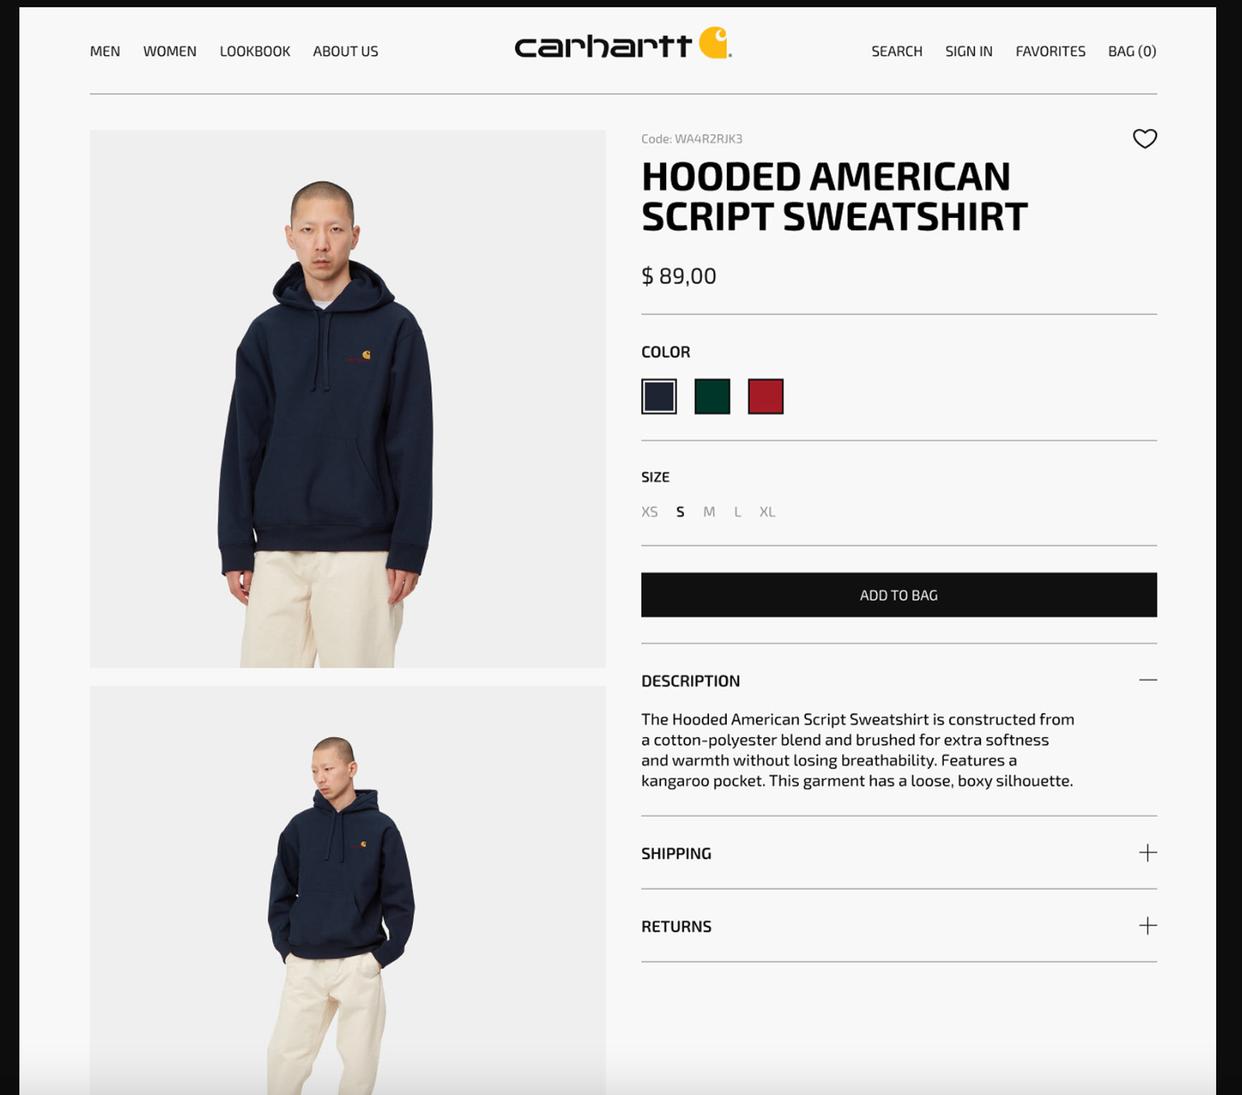The image size is (1242, 1095).
Task: Open the Women menu
Action: pos(170,51)
